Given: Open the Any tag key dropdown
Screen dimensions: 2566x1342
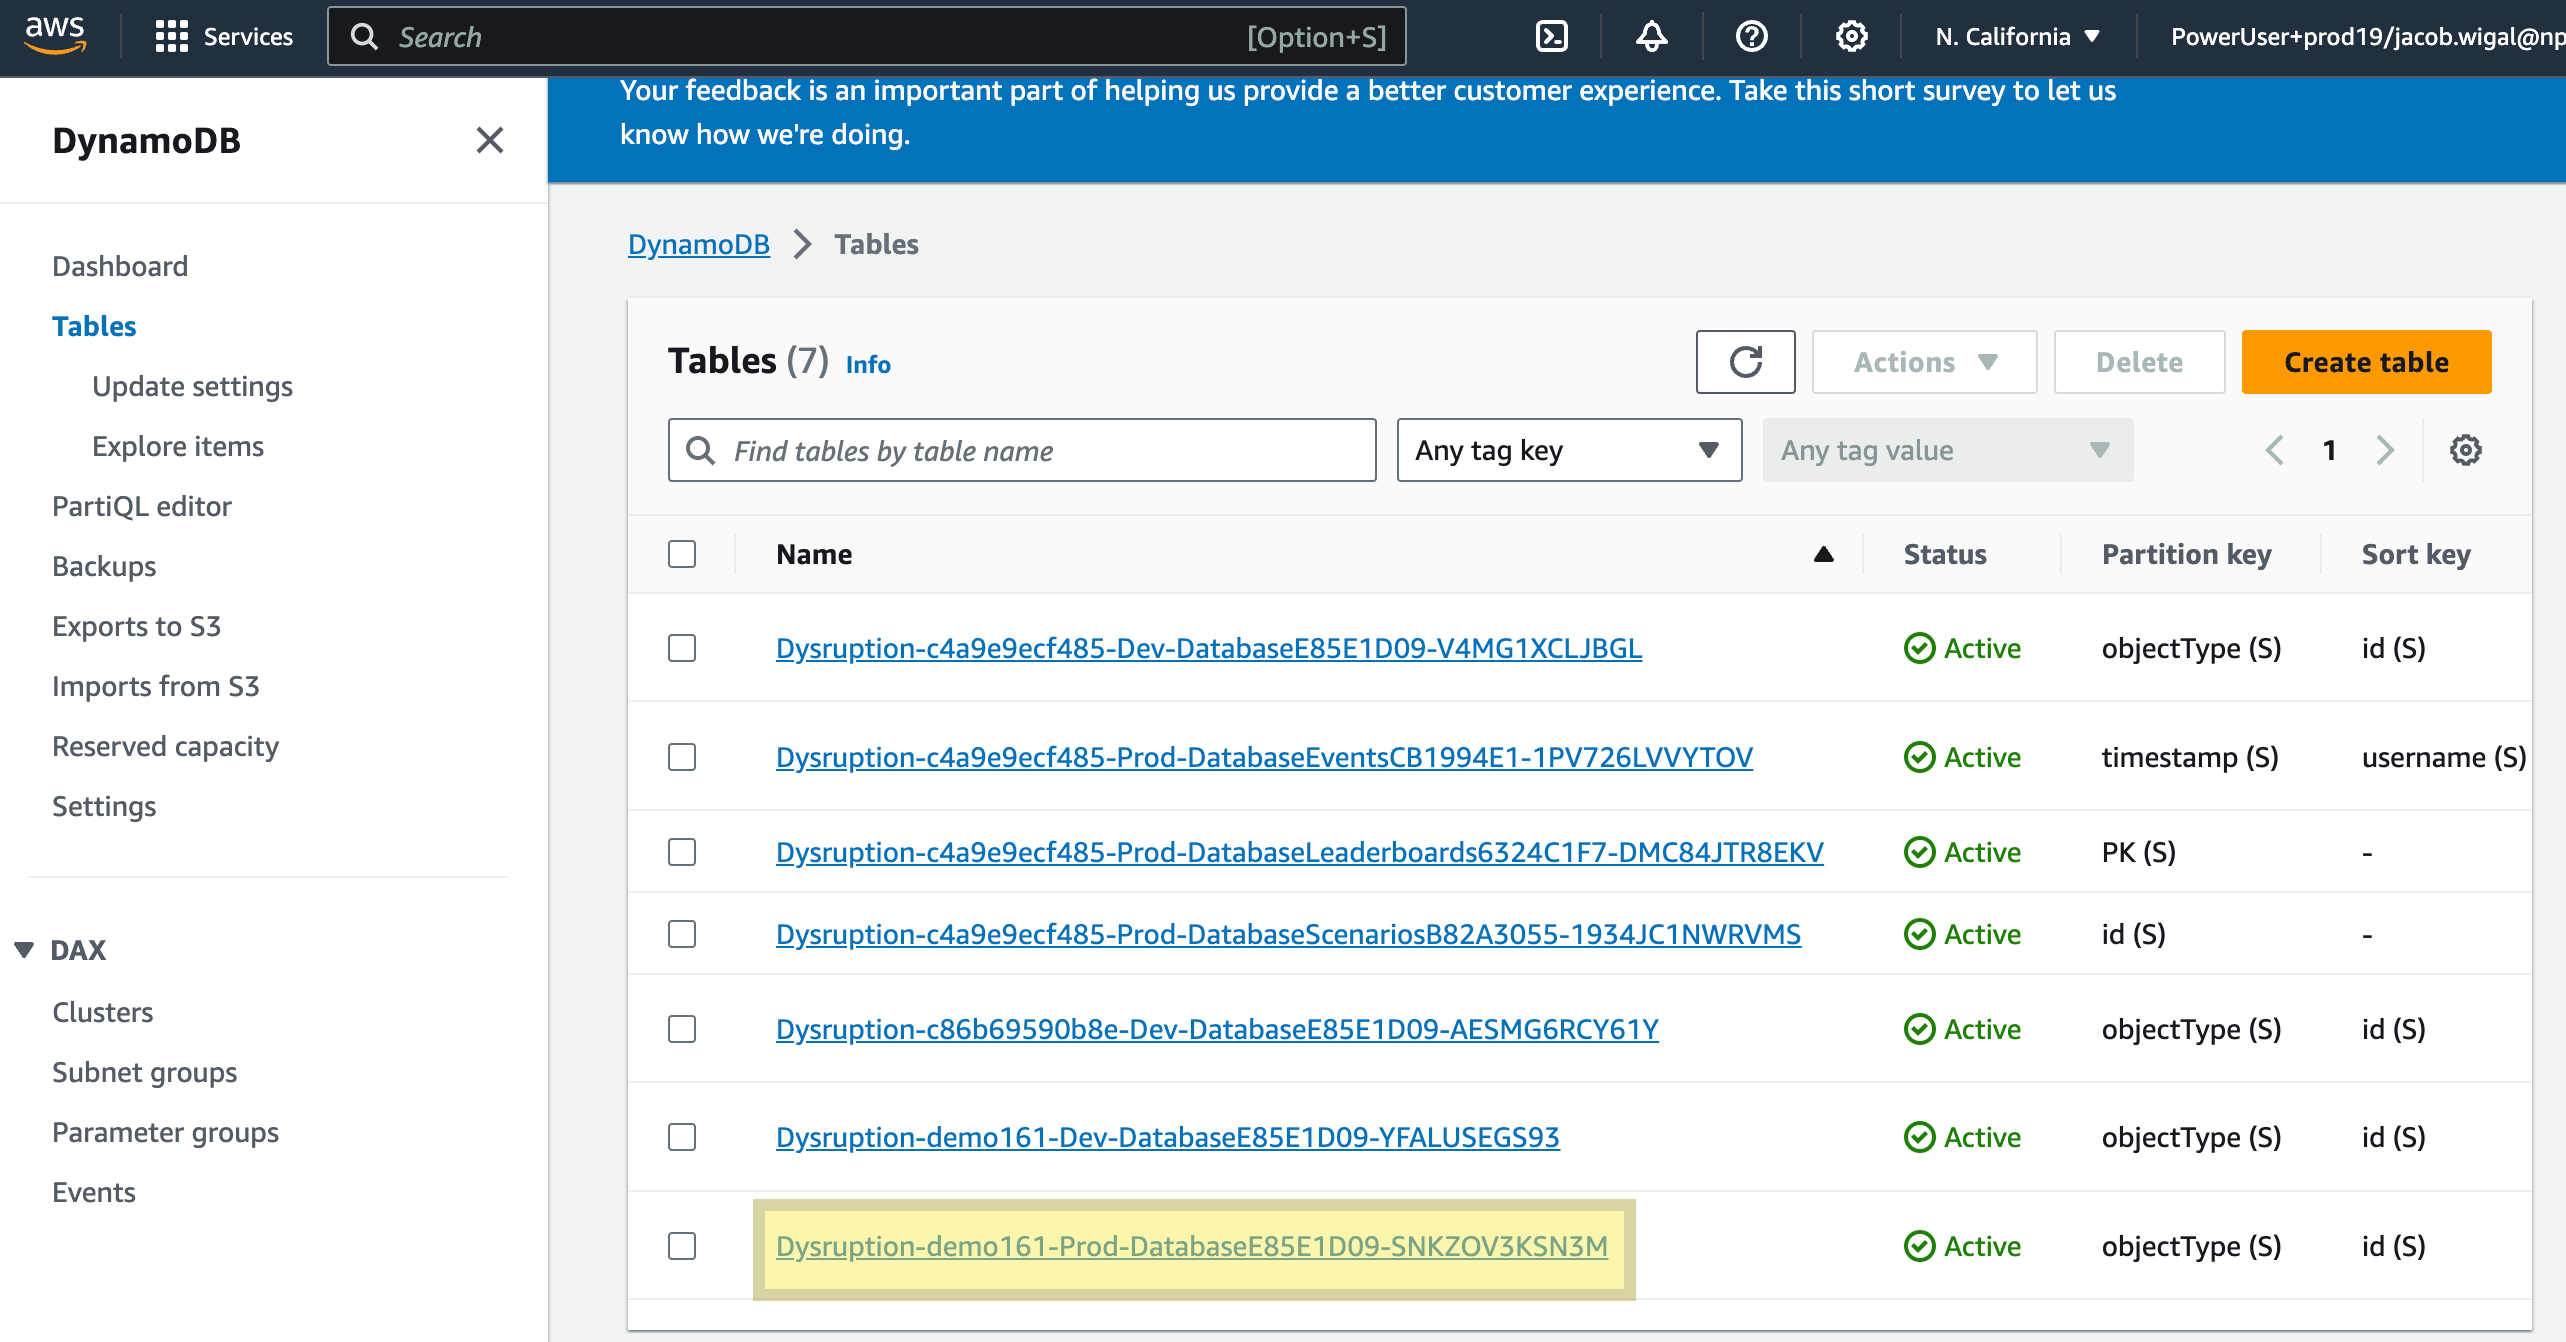Looking at the screenshot, I should click(1569, 450).
